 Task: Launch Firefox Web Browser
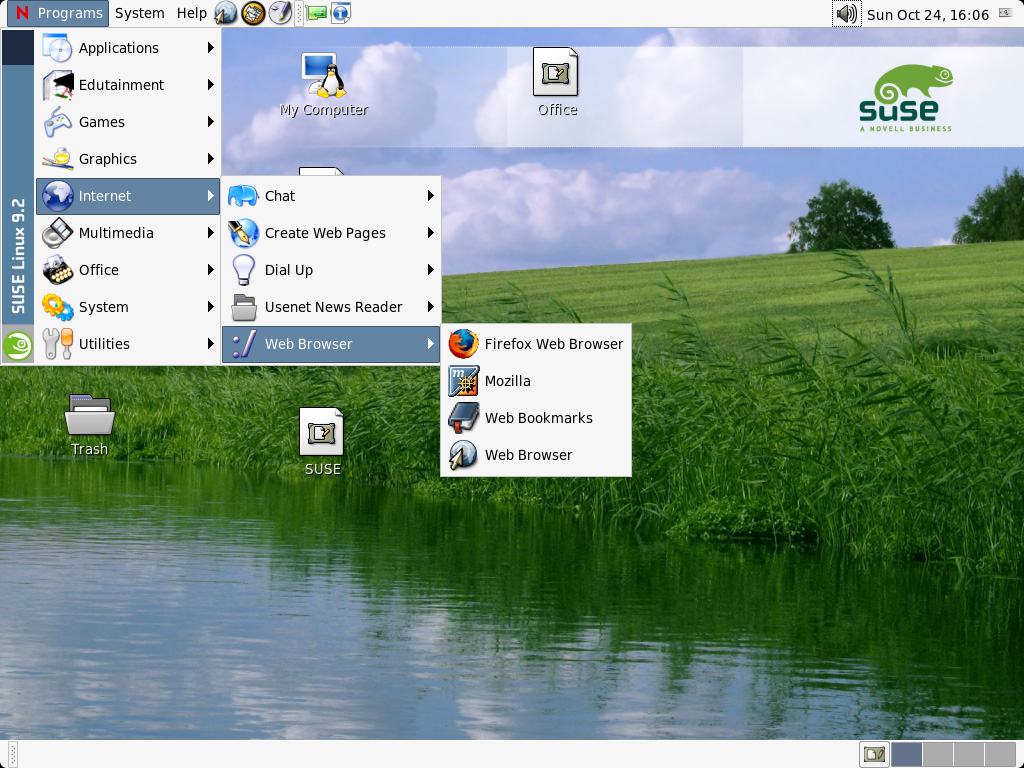536,344
